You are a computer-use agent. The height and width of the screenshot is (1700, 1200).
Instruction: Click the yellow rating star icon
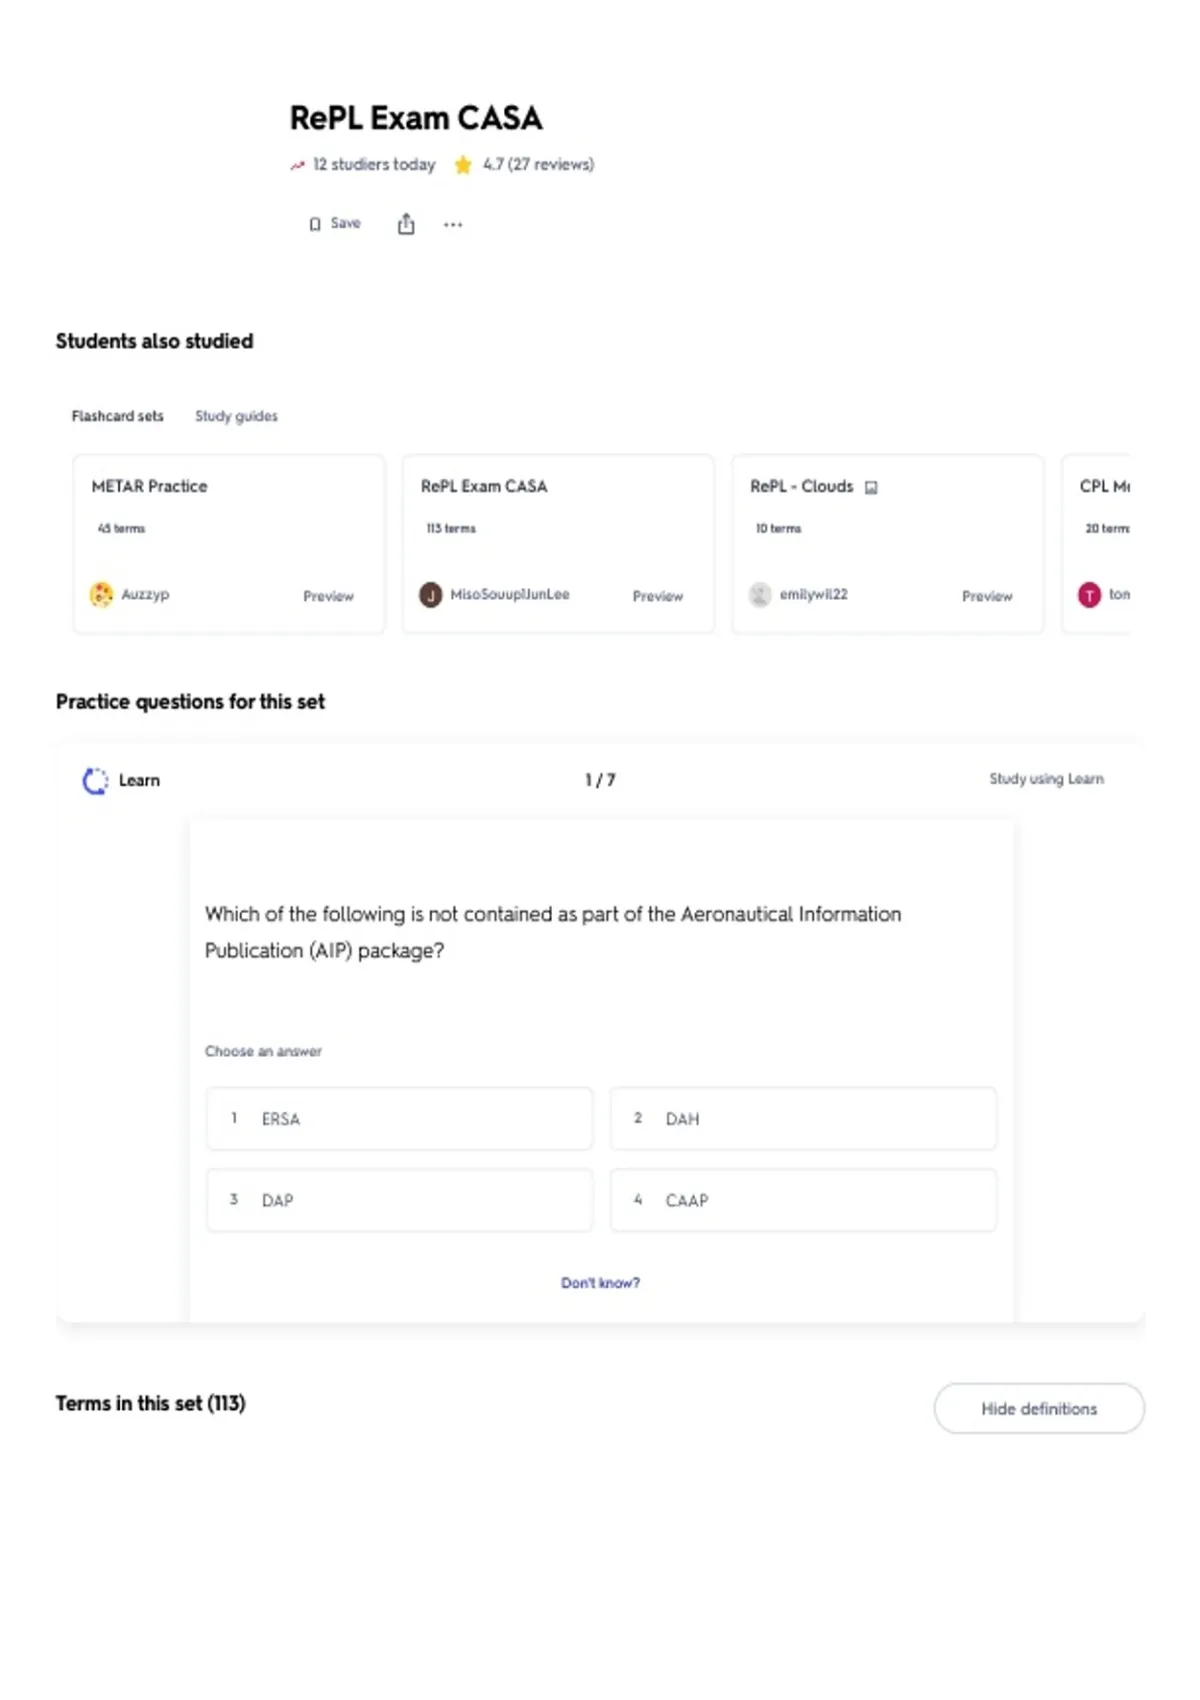[463, 165]
